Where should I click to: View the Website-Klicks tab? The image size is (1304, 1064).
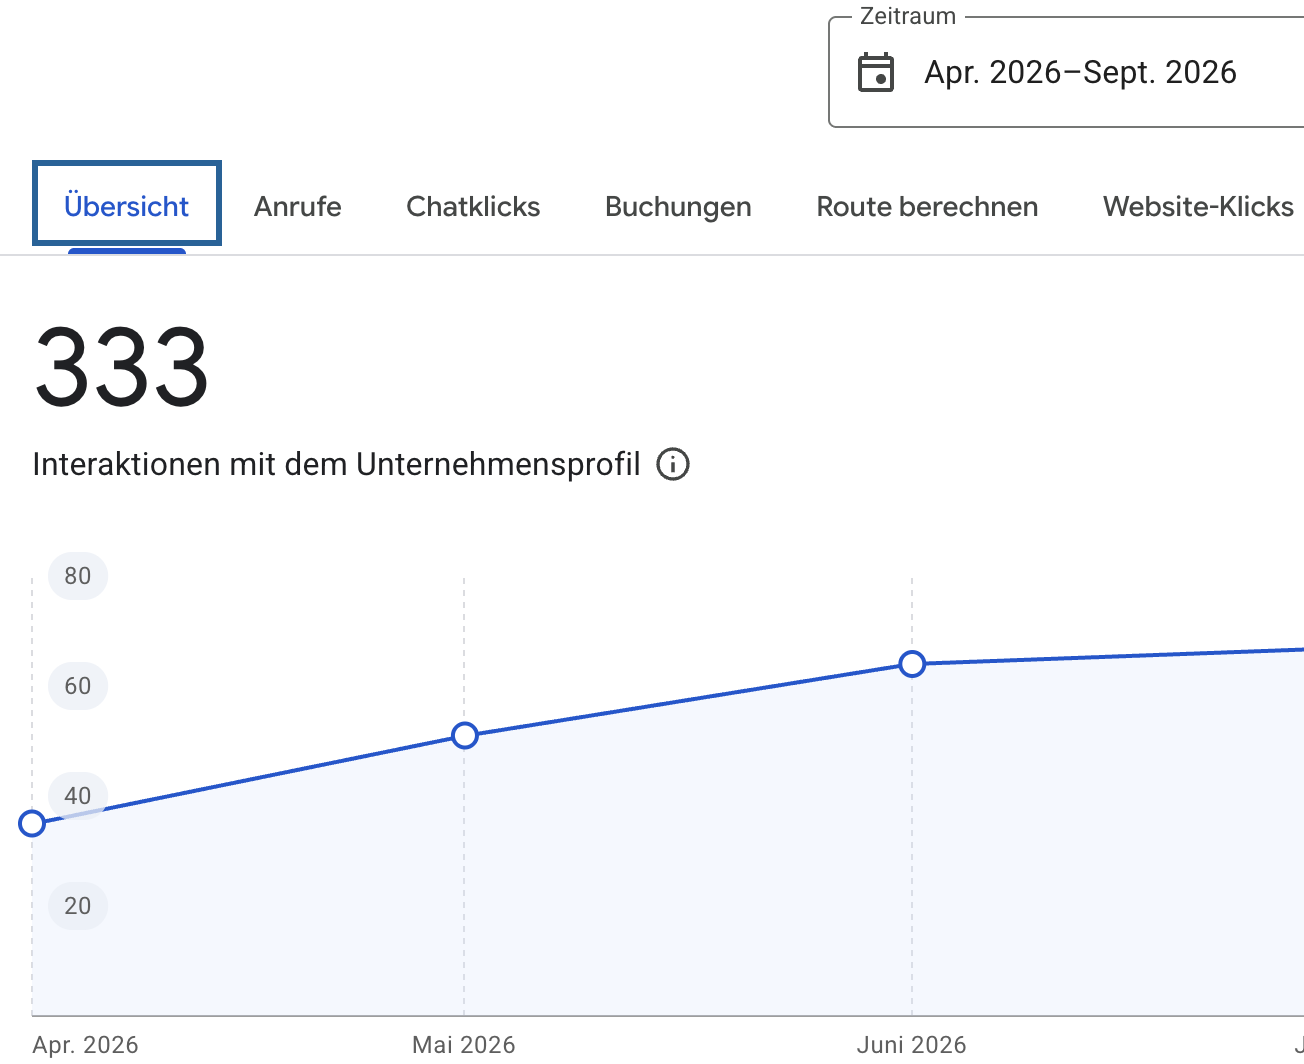click(x=1198, y=206)
